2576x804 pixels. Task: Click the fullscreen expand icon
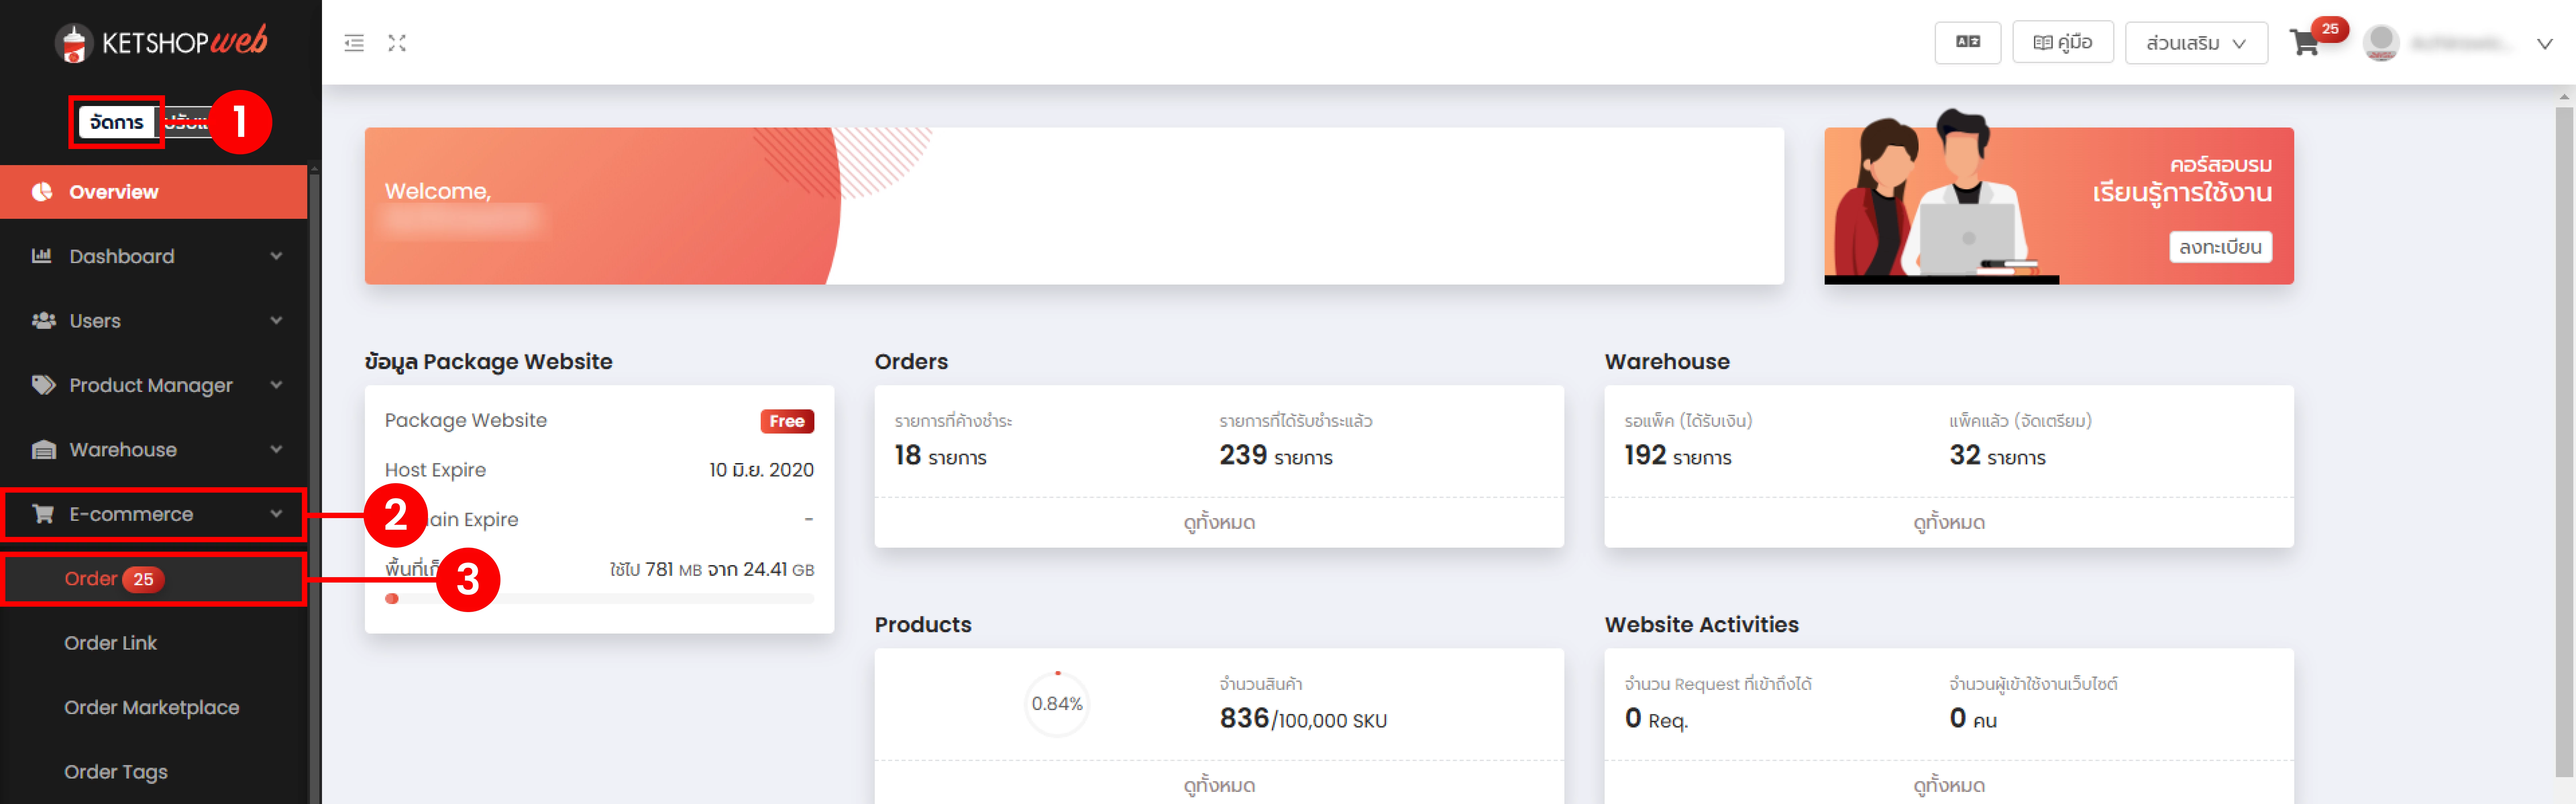tap(397, 43)
